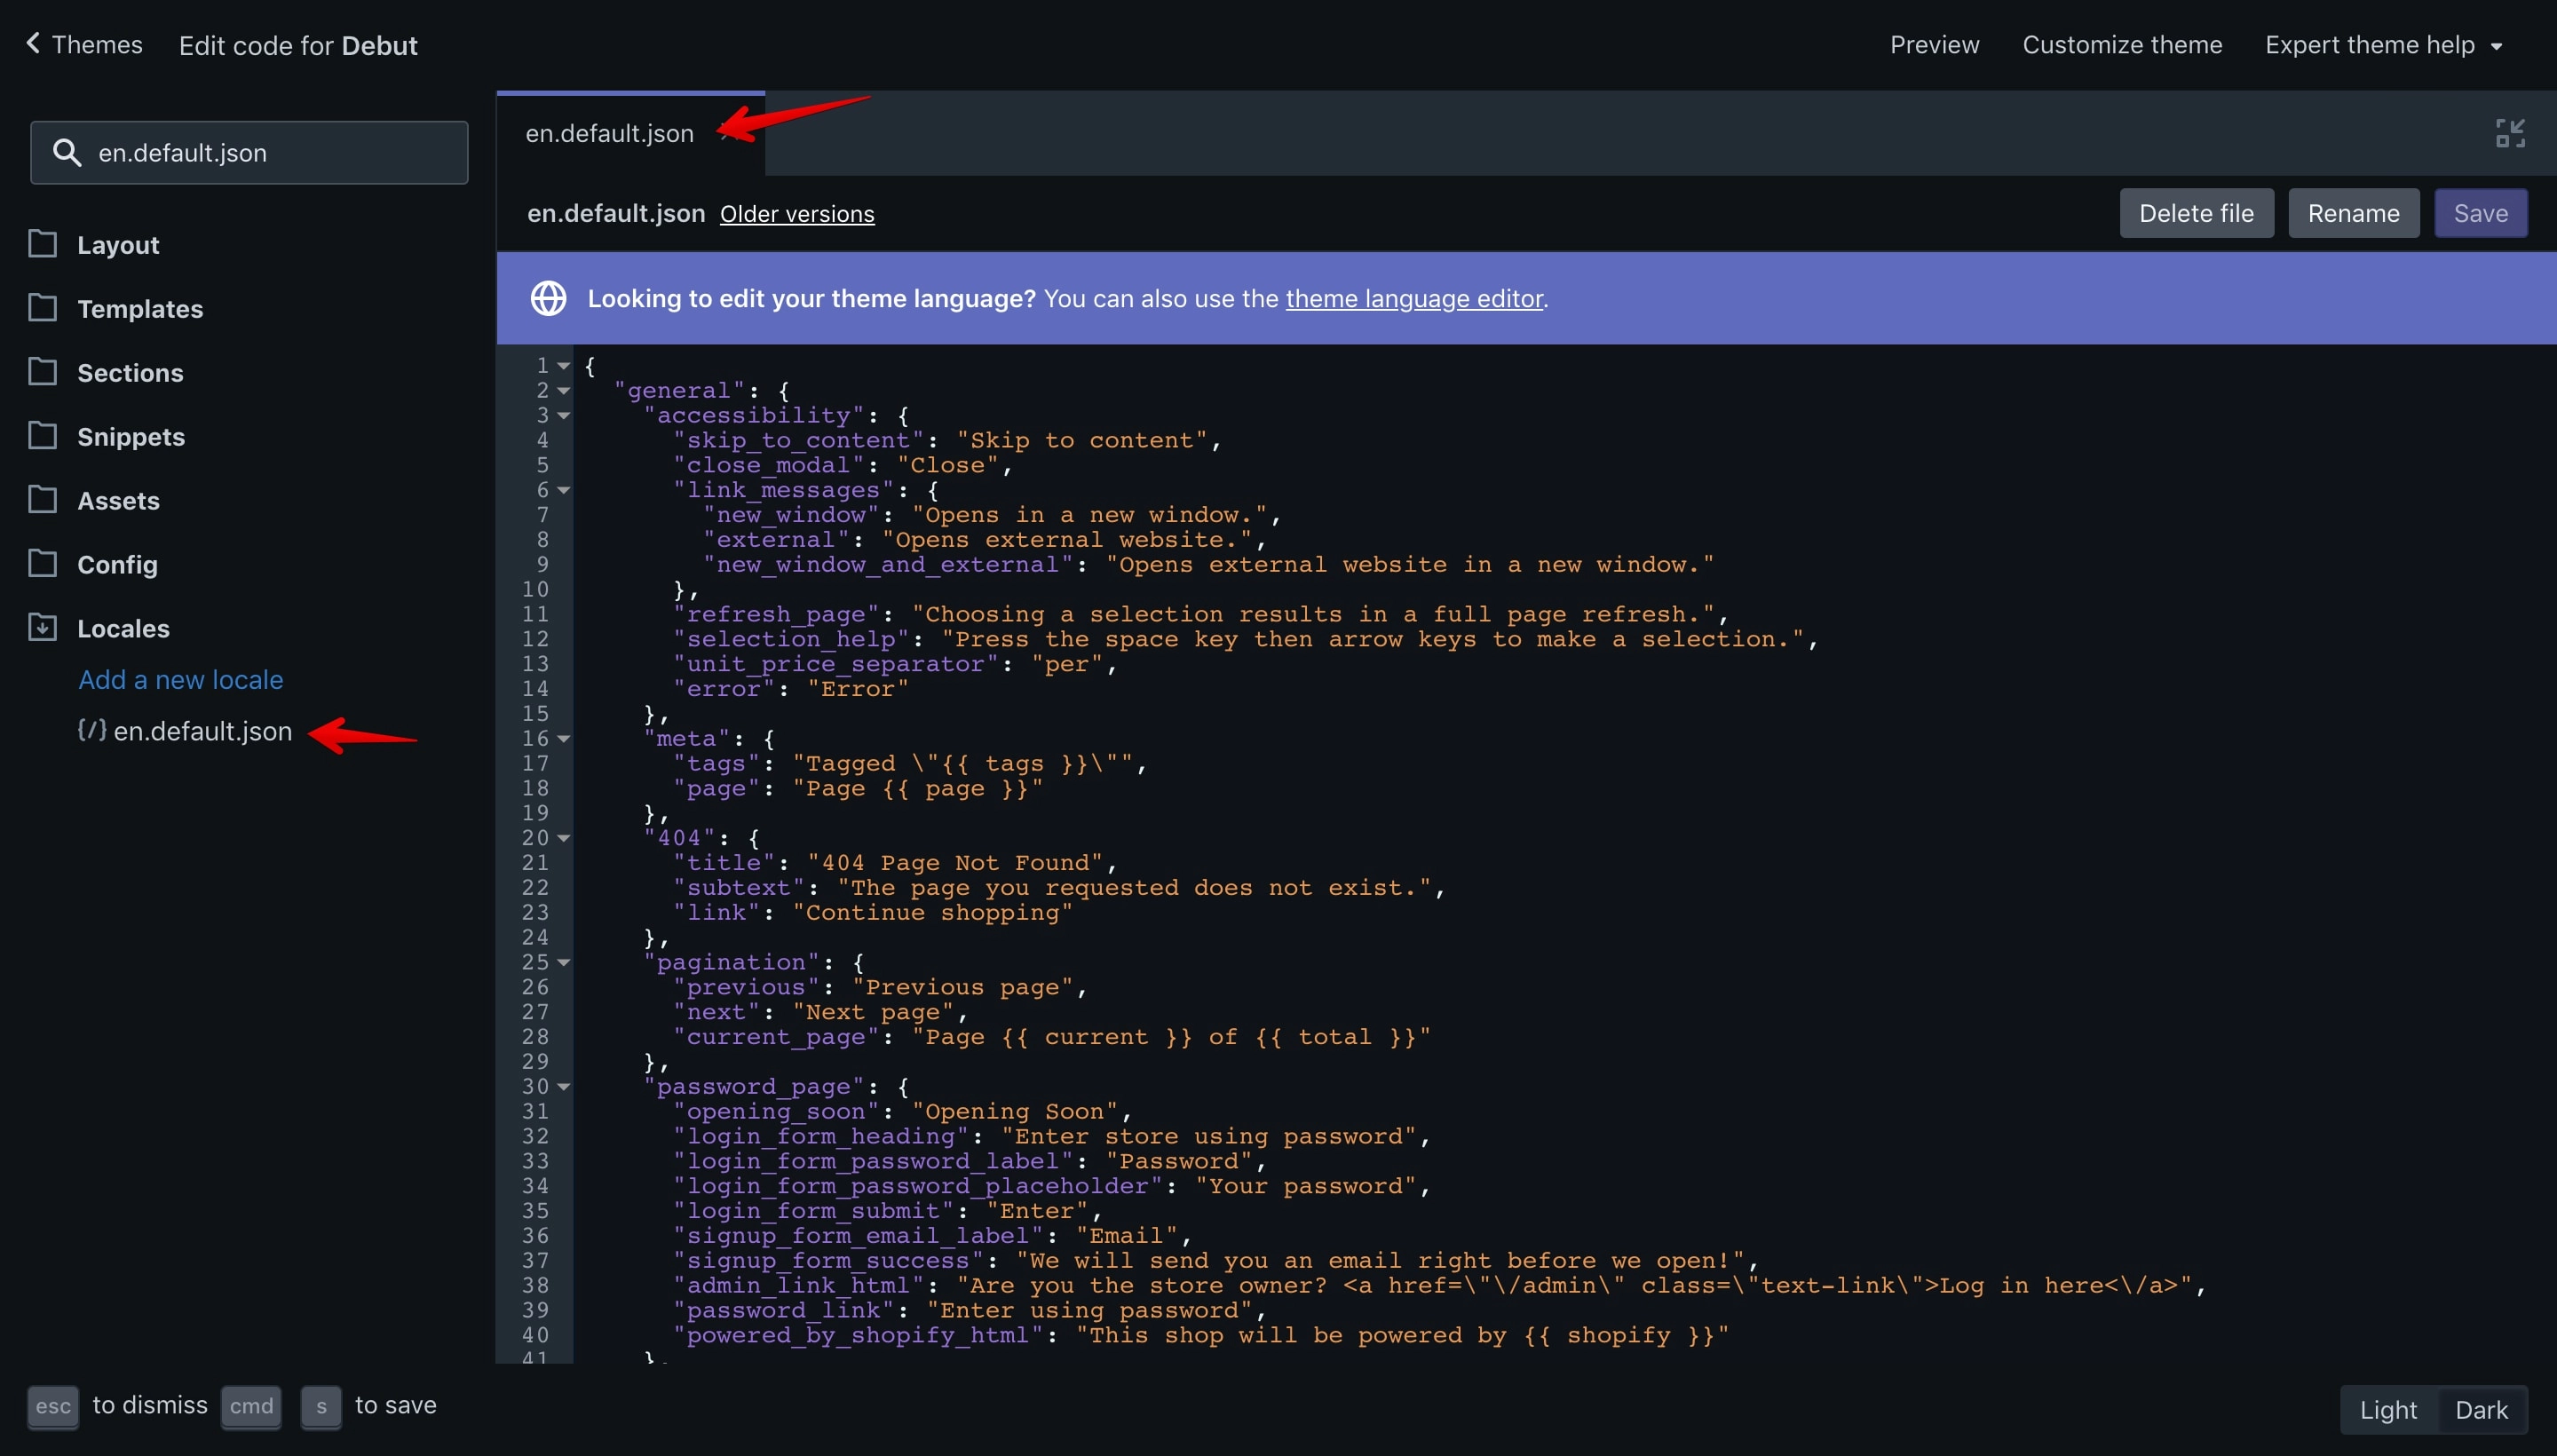Click the "Close" value on line 5
The width and height of the screenshot is (2557, 1456).
947,465
